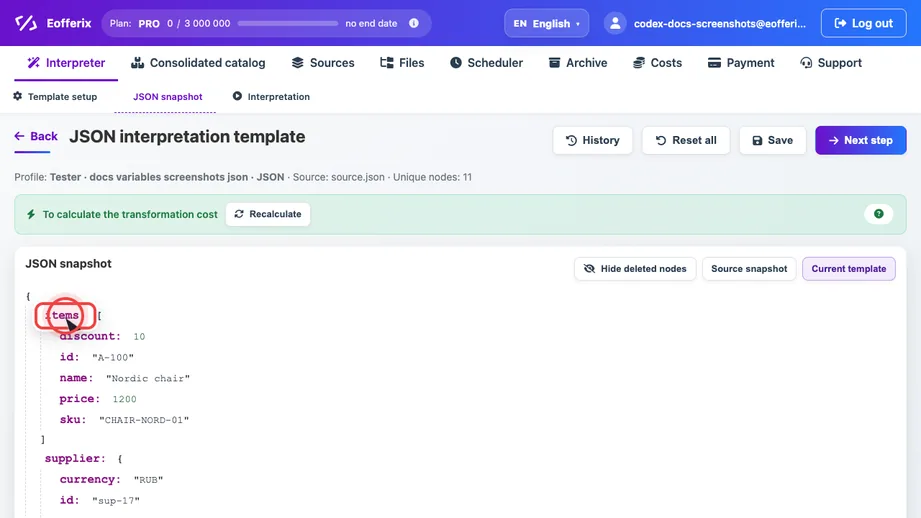The image size is (921, 518).
Task: Click the items node key
Action: coord(63,315)
